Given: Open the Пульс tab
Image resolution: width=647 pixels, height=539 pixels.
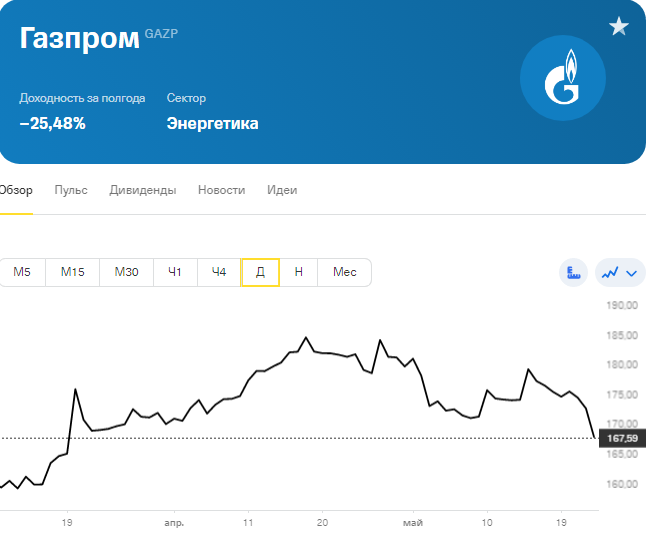Looking at the screenshot, I should coord(71,190).
